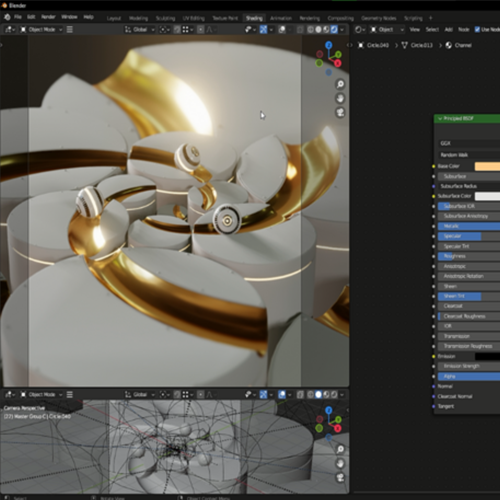Viewport: 500px width, 500px height.
Task: Open the File menu
Action: 18,17
